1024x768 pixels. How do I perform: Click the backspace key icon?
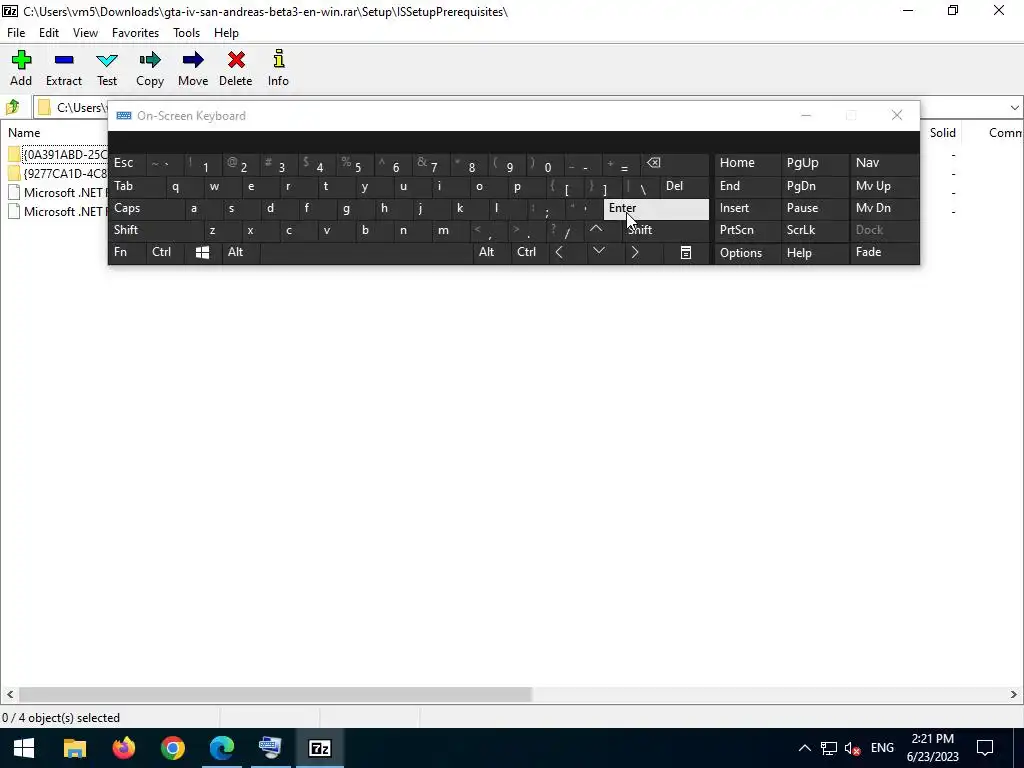[676, 163]
